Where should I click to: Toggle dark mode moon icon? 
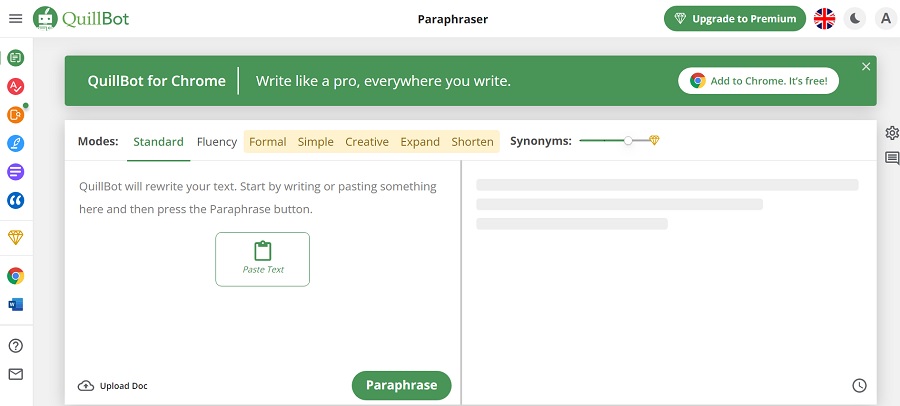pos(855,18)
